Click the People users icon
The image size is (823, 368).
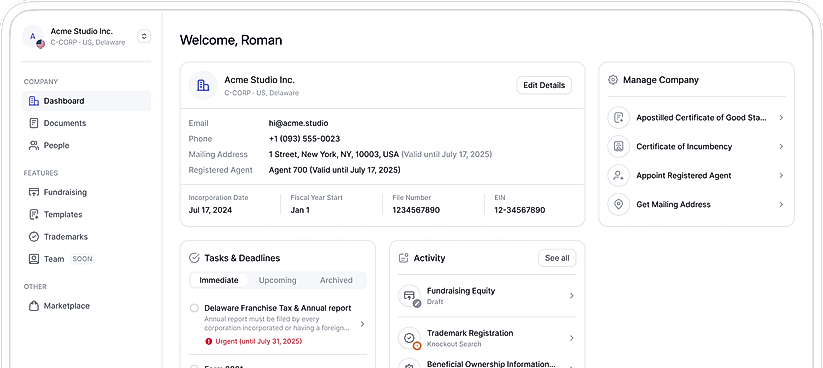click(34, 145)
